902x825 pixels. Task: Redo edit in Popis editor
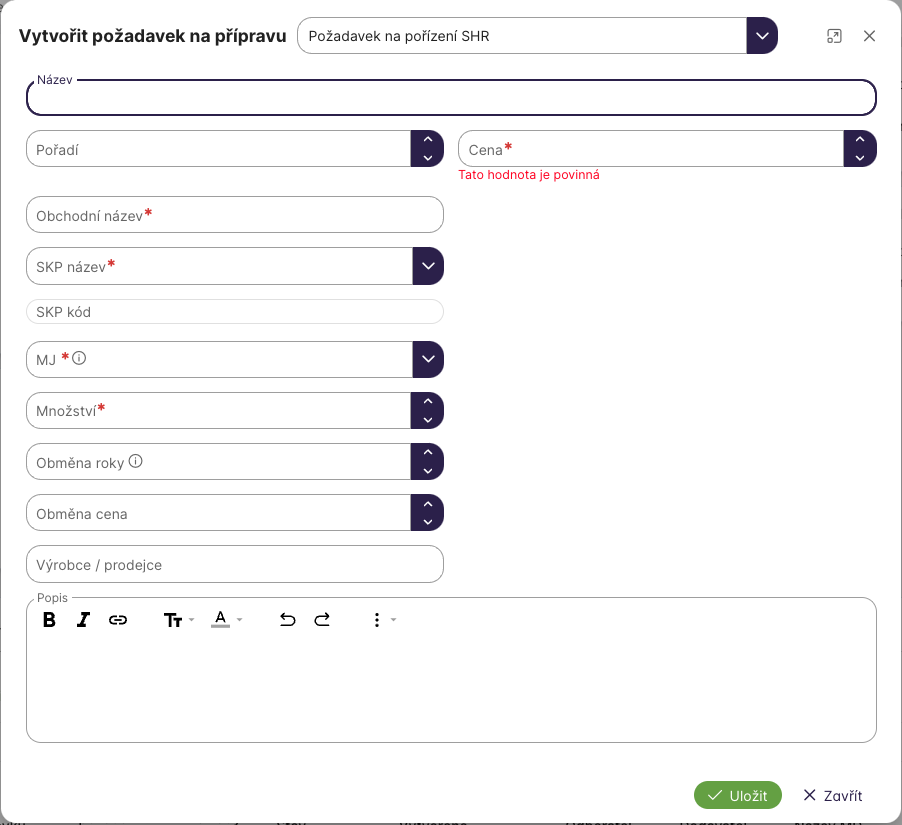pyautogui.click(x=322, y=620)
